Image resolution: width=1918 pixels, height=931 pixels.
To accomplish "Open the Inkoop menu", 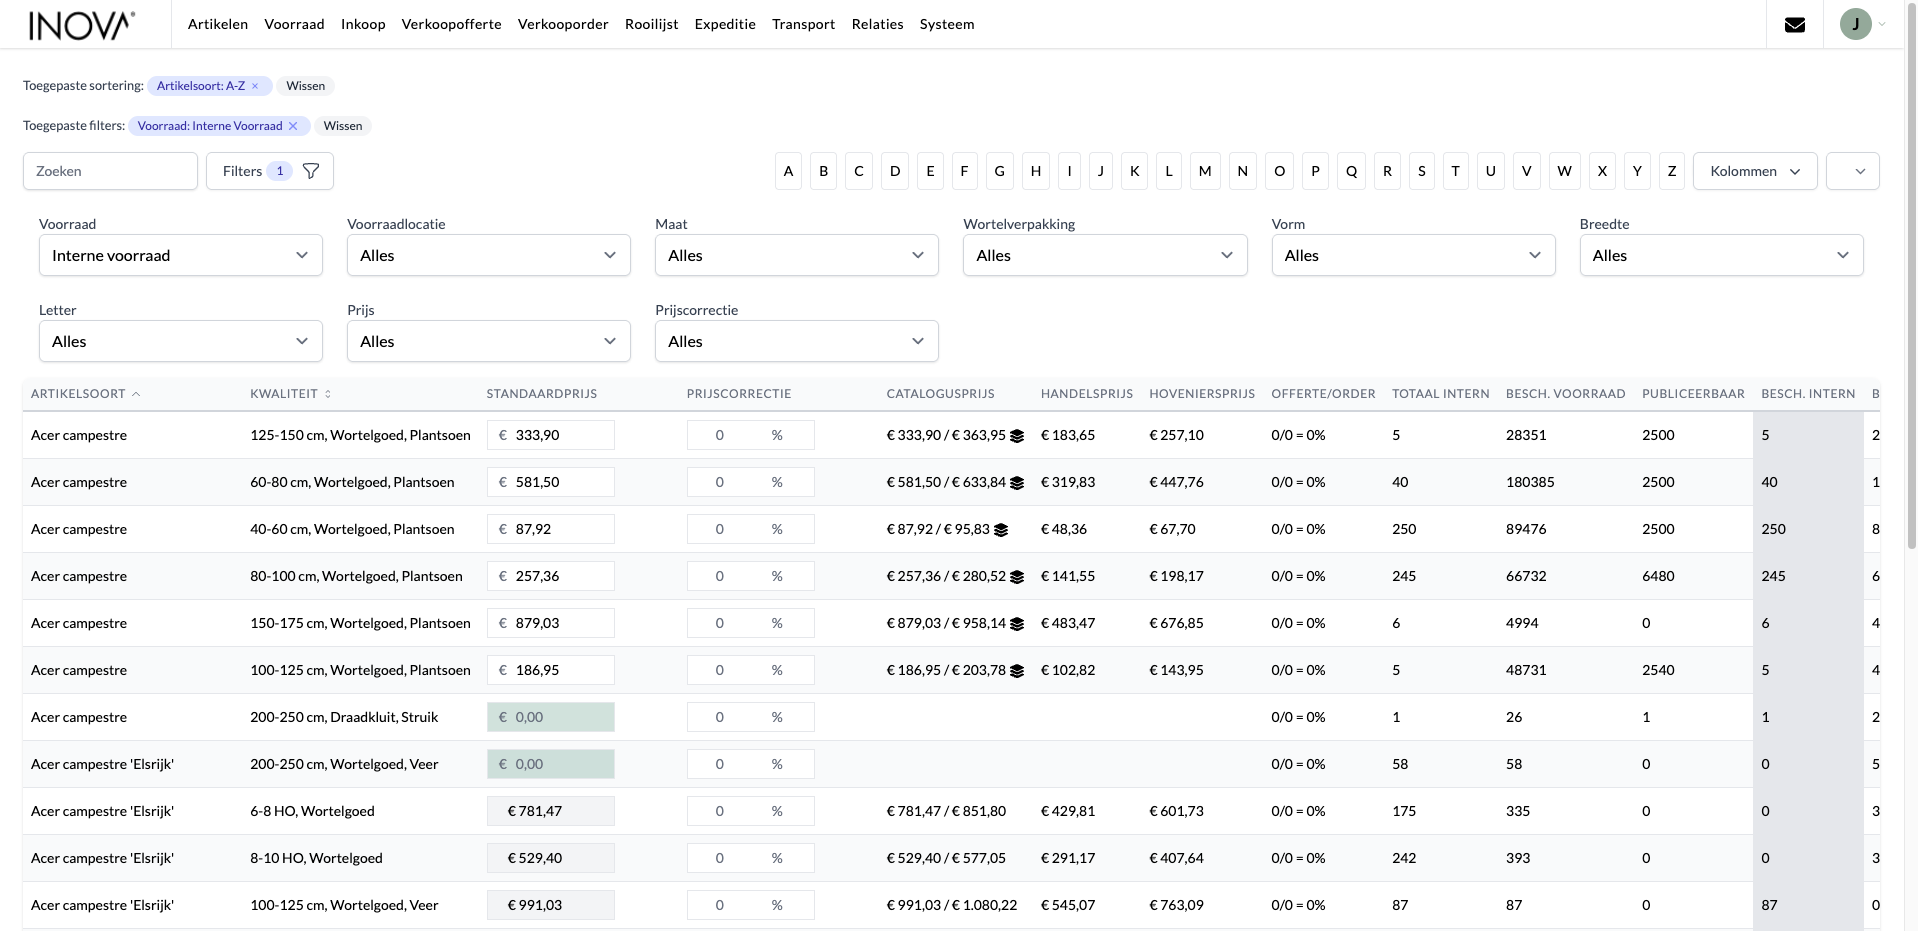I will 363,24.
